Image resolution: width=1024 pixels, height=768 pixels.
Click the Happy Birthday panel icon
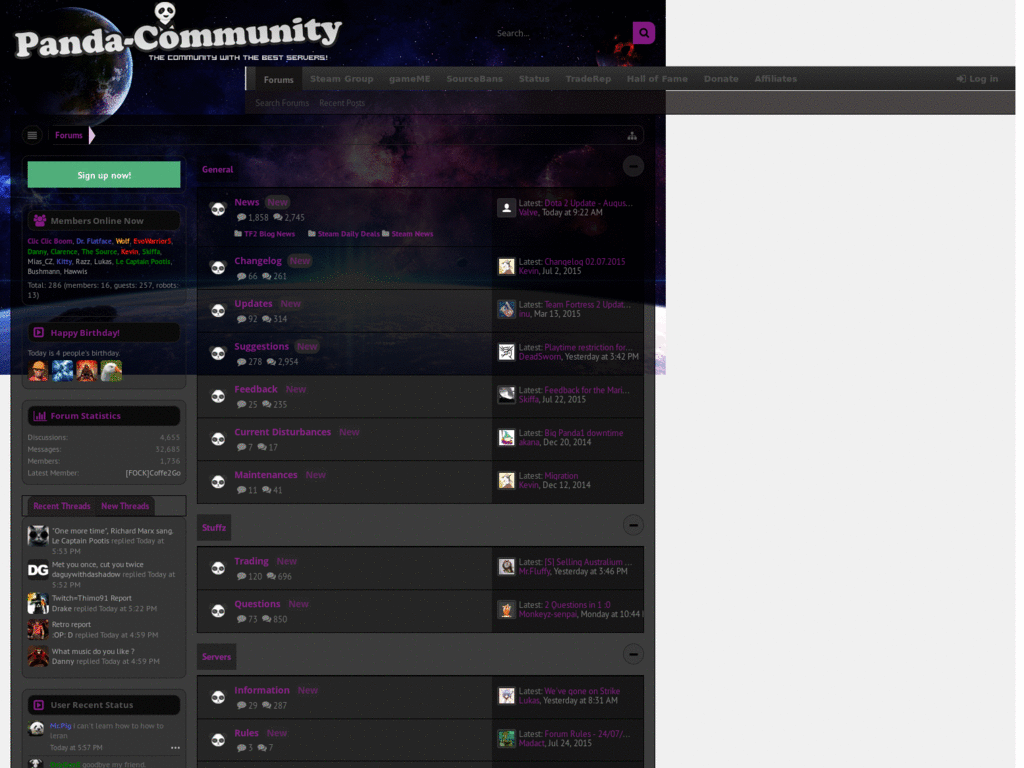[38, 332]
